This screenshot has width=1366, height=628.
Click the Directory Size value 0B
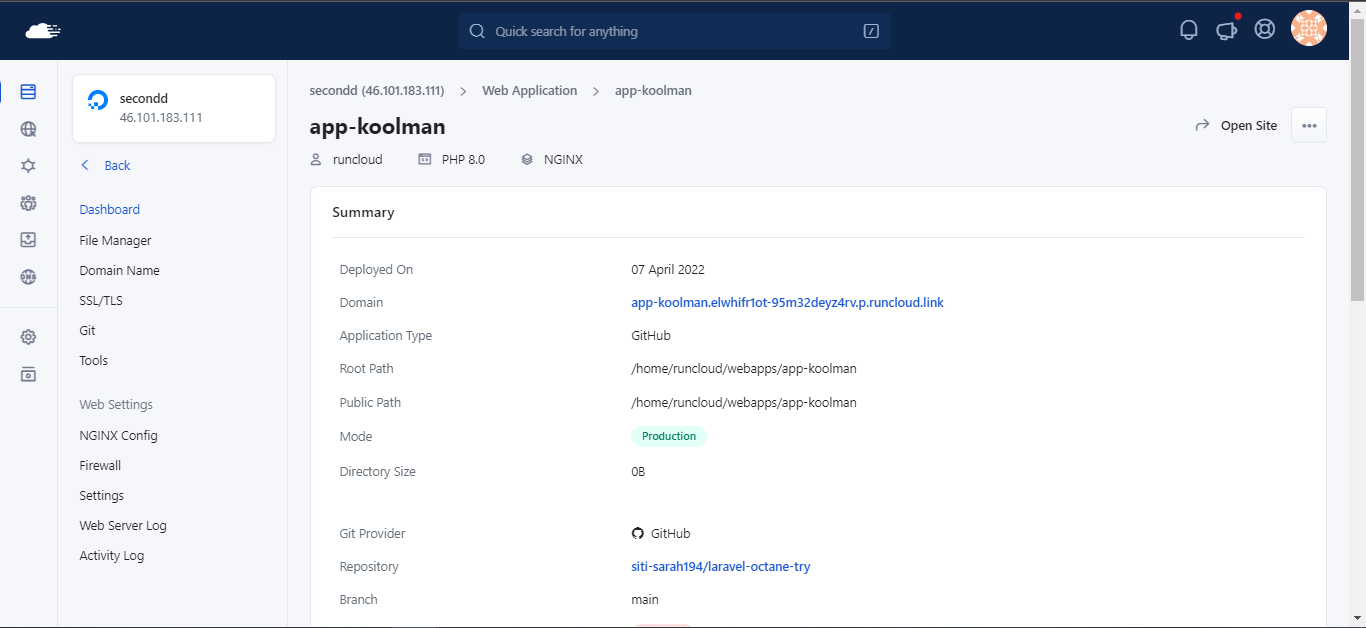coord(638,472)
